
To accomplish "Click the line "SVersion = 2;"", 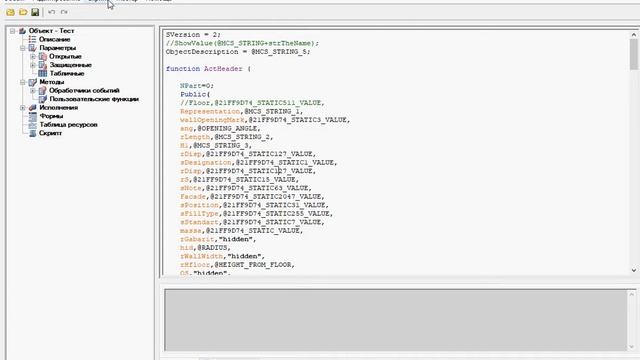I will pyautogui.click(x=193, y=35).
